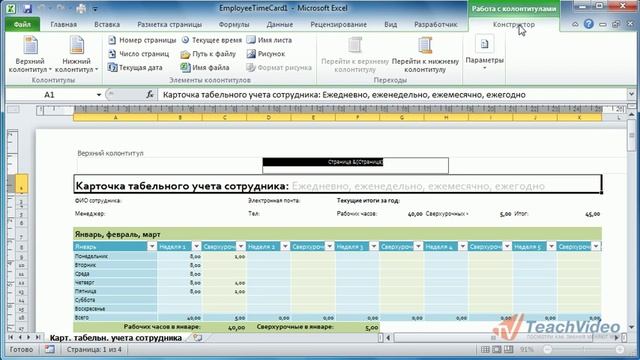Insert Имя файла element

205,67
